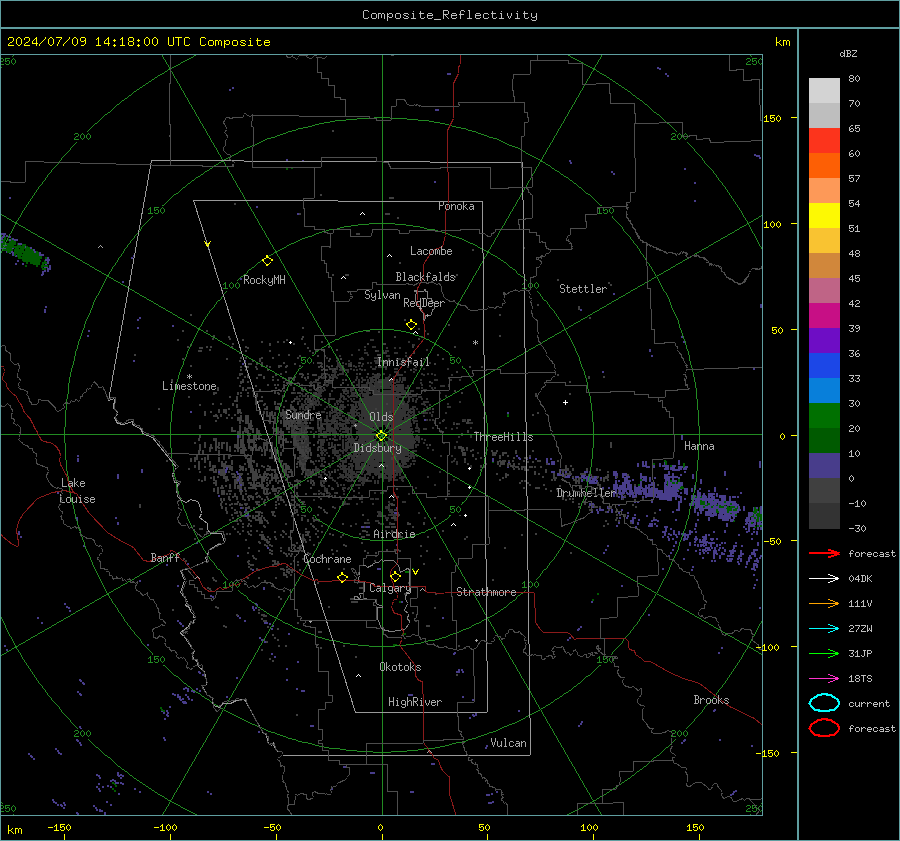Select the ThreeHills town label
The width and height of the screenshot is (900, 841).
click(x=503, y=437)
